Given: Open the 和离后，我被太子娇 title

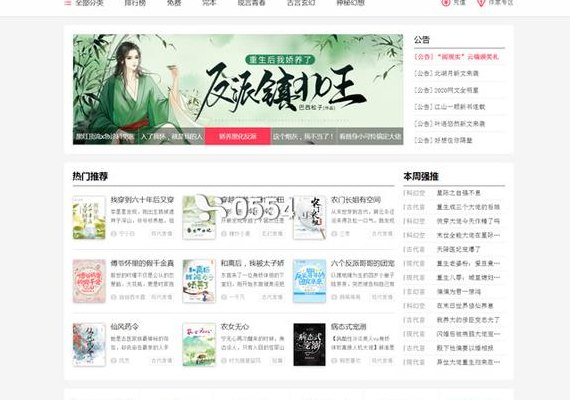Looking at the screenshot, I should [x=252, y=263].
